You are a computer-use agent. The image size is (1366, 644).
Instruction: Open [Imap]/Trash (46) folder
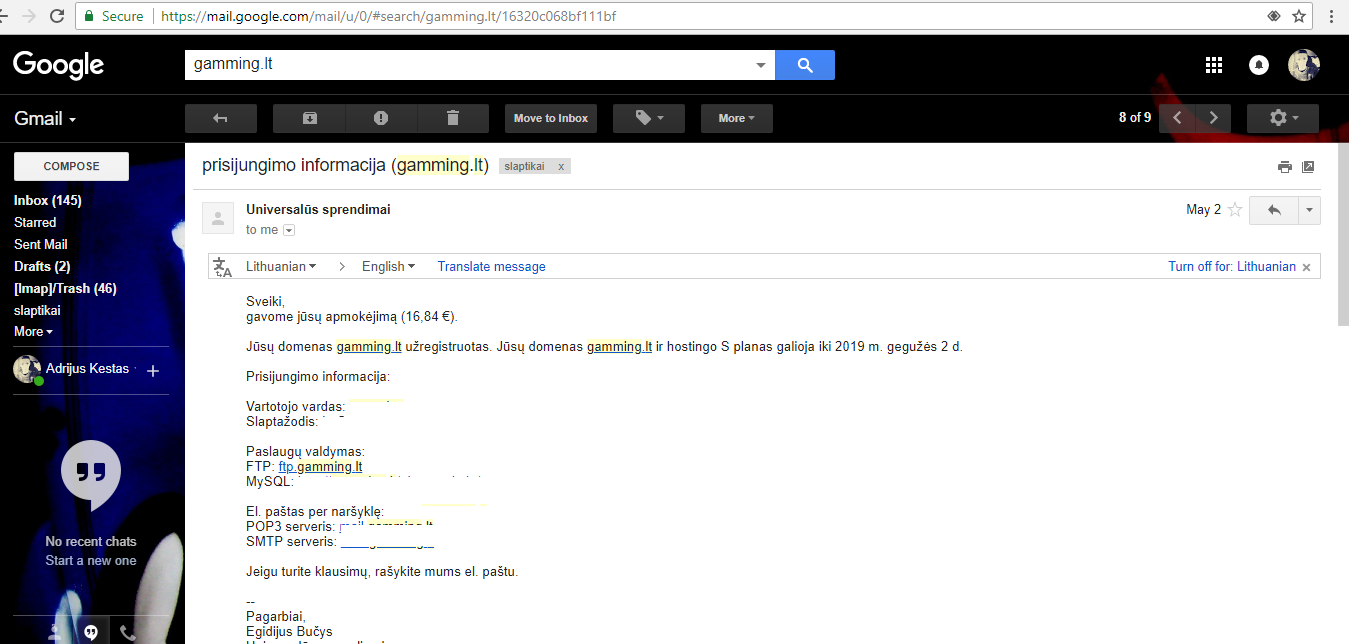(65, 288)
